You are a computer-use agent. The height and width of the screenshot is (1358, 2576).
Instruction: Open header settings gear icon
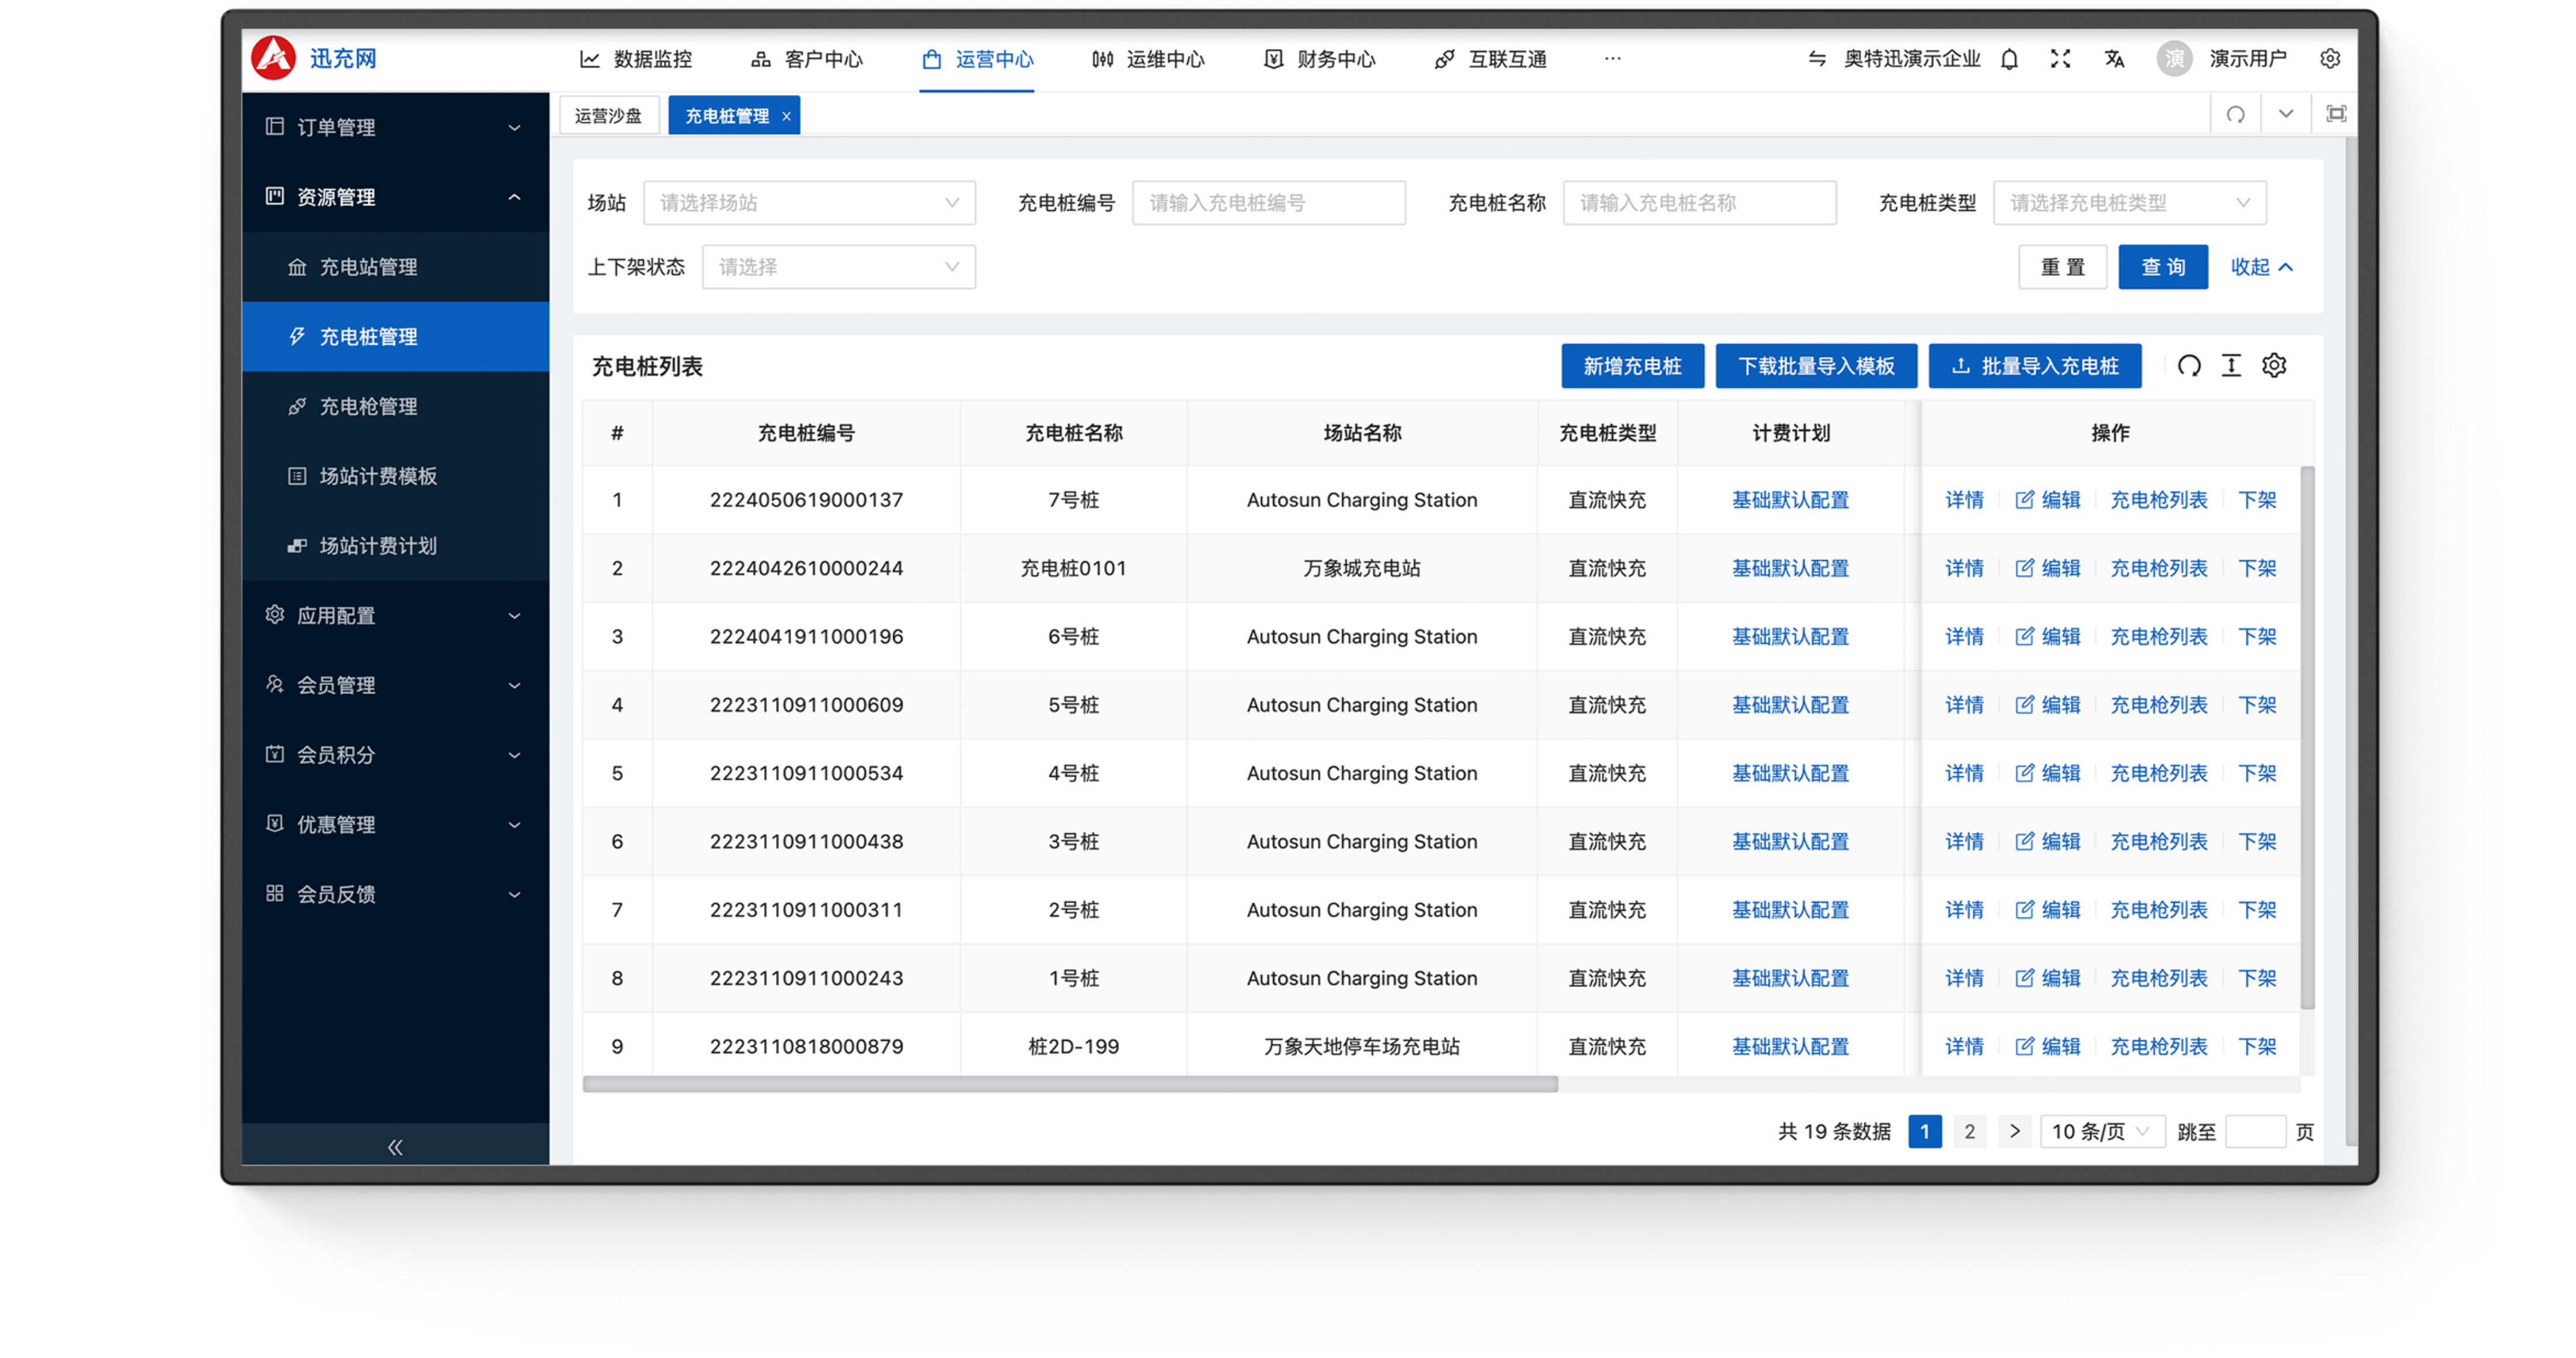point(2329,59)
